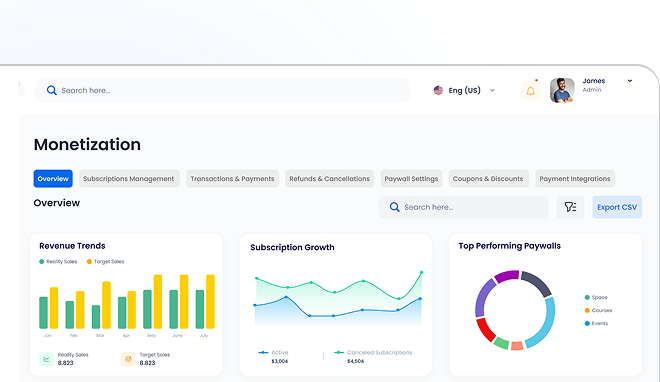The height and width of the screenshot is (382, 660).
Task: Click the Subscription Growth title
Action: point(292,247)
